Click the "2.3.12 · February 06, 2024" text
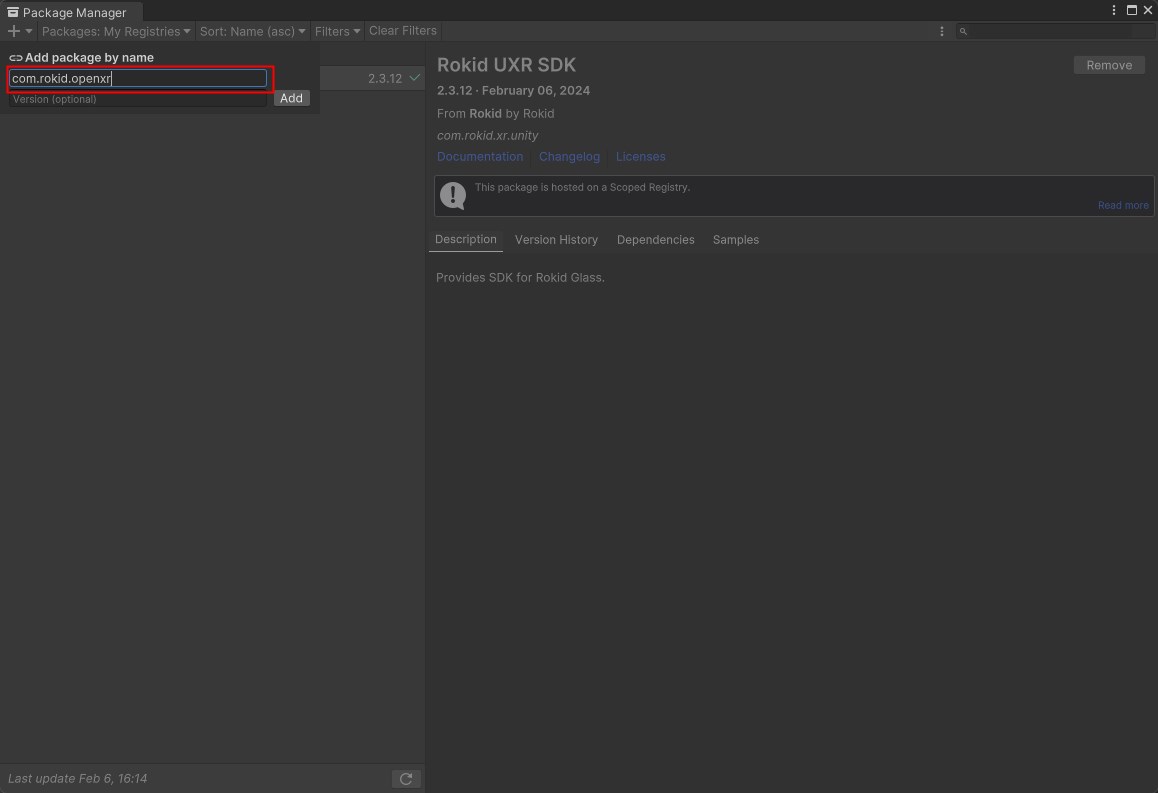 [x=513, y=91]
